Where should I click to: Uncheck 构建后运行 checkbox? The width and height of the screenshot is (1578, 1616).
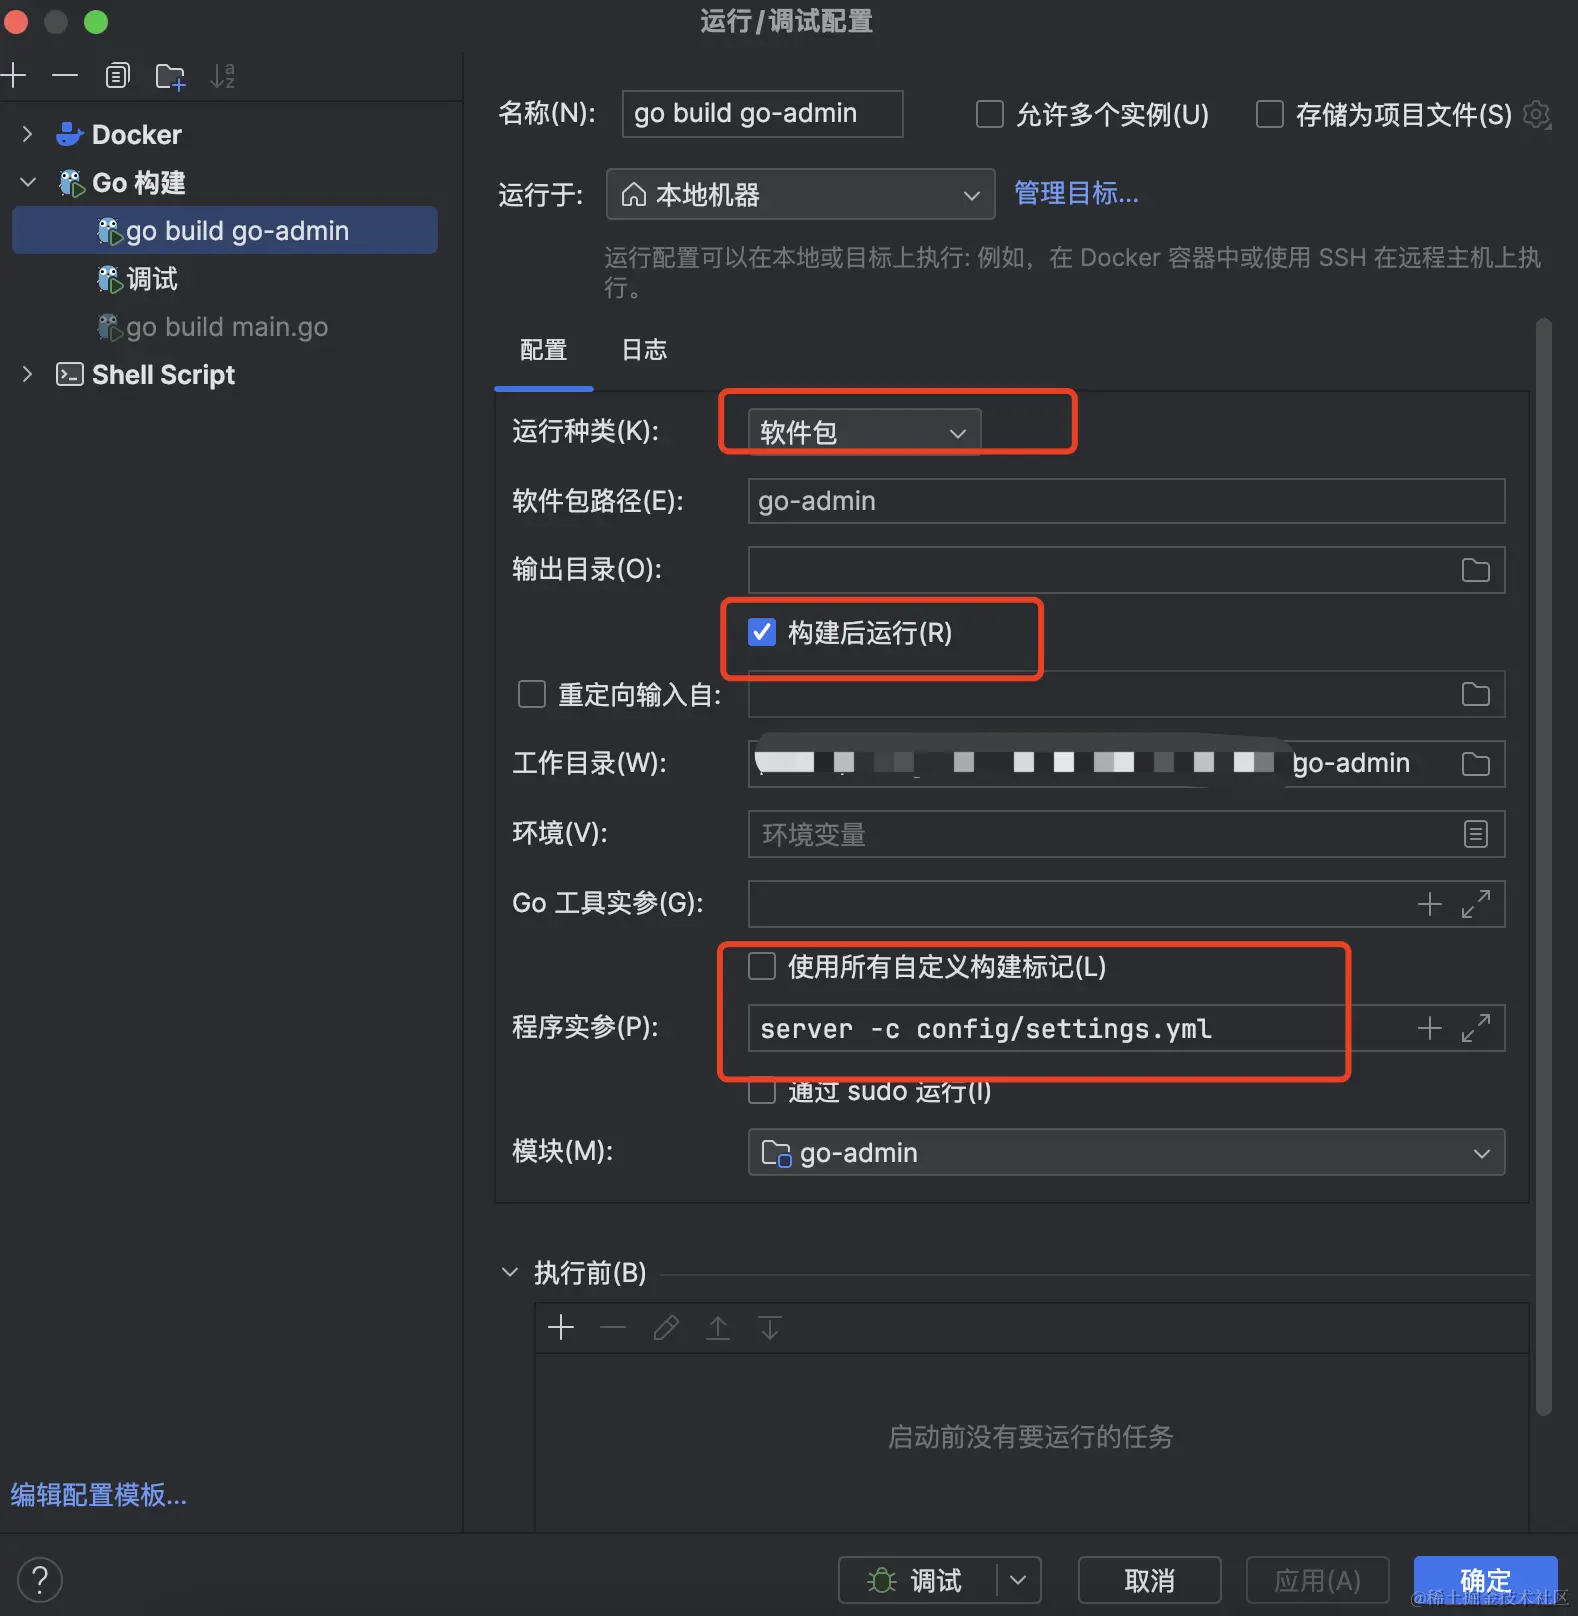coord(762,632)
